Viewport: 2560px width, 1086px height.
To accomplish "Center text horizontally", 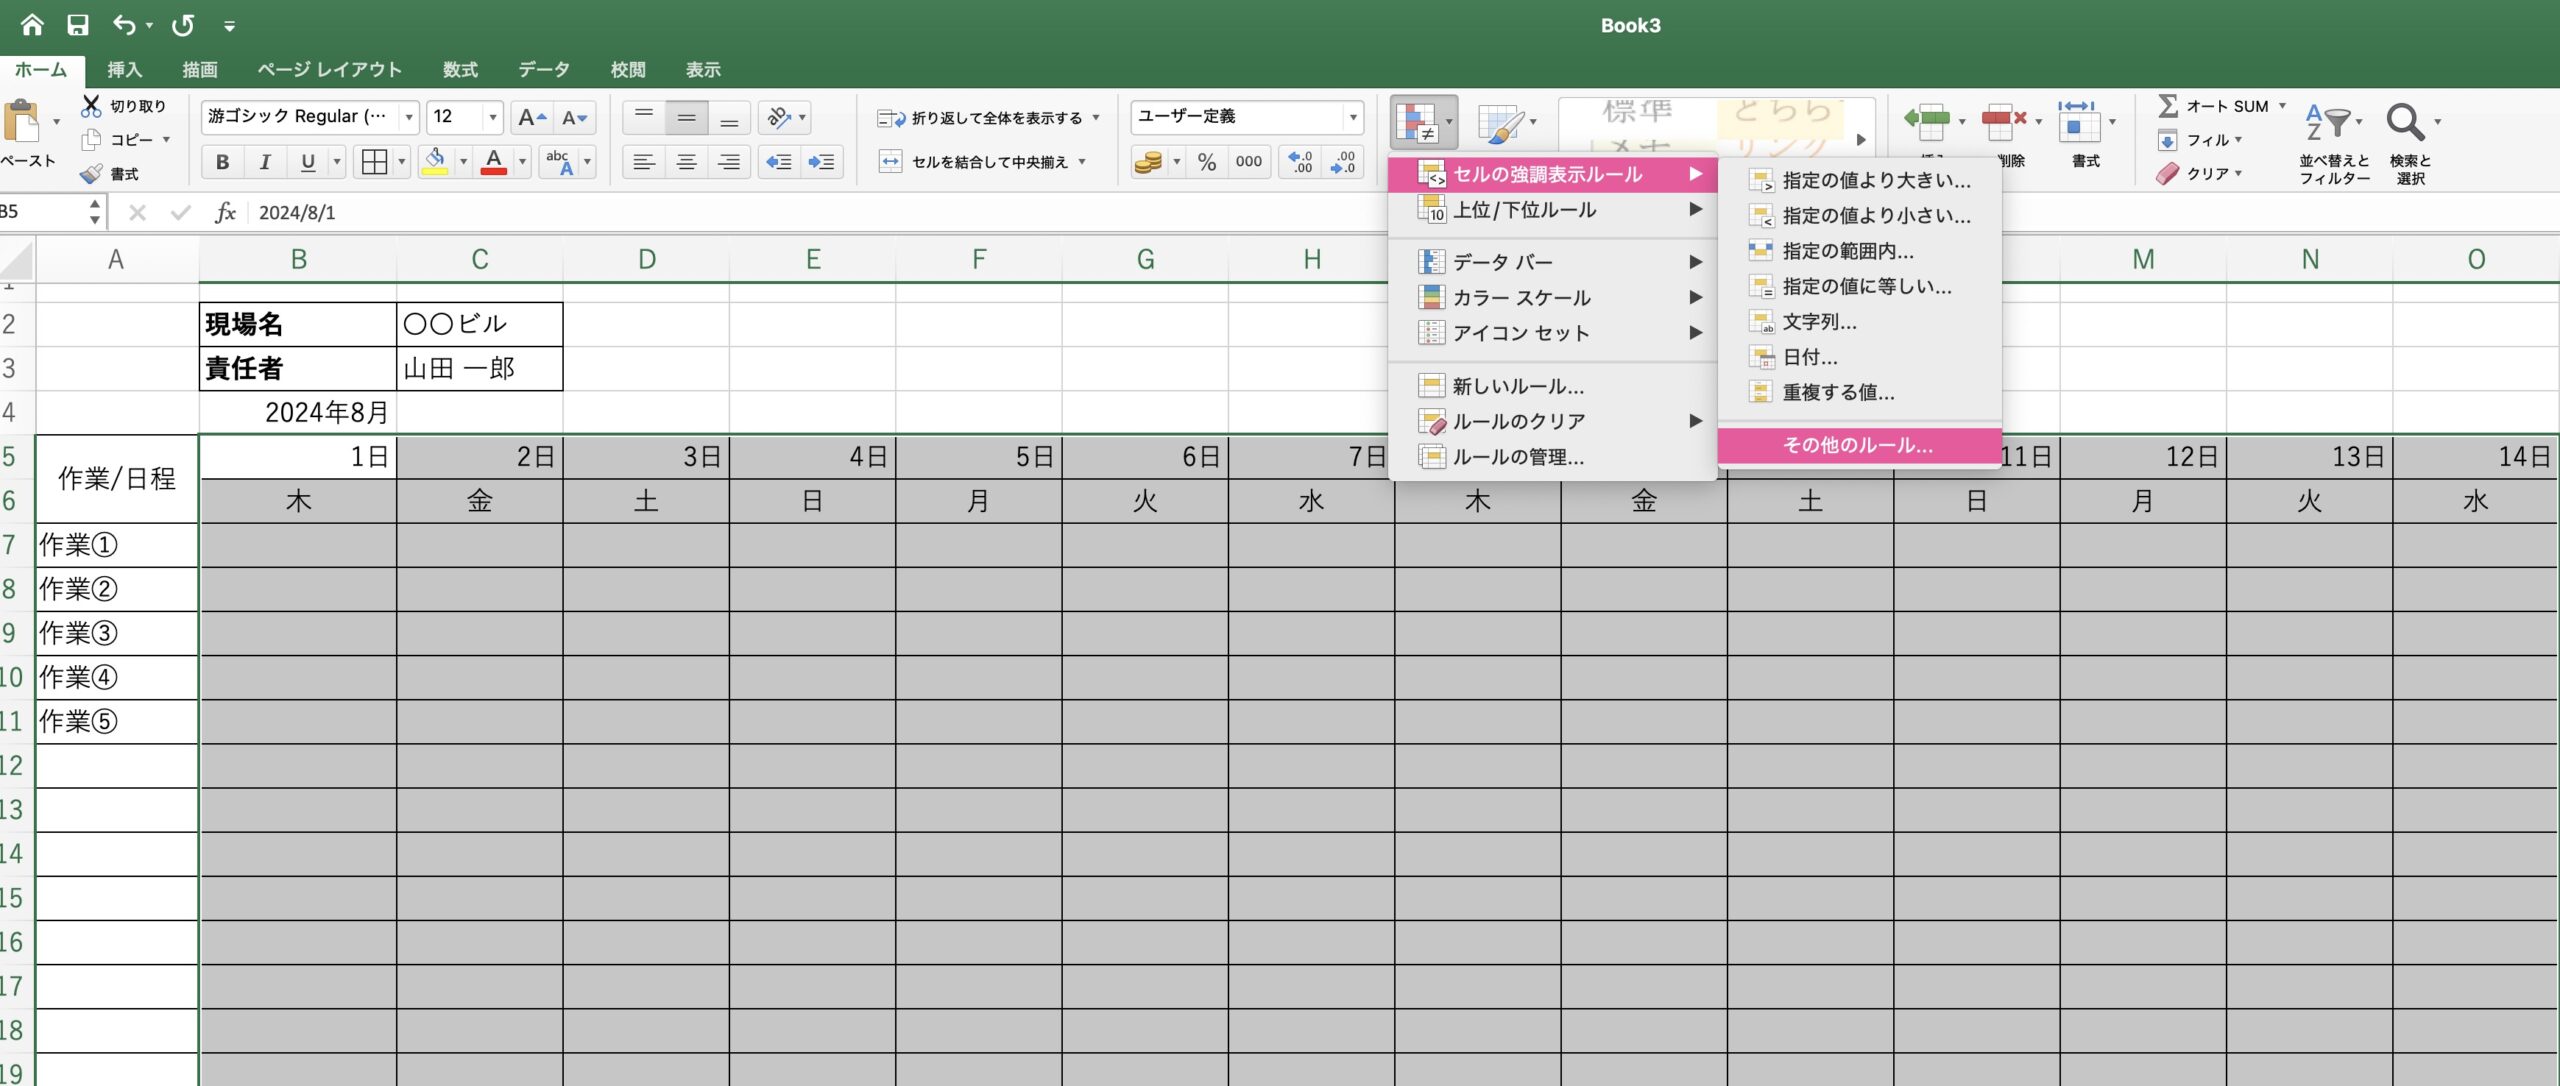I will click(x=686, y=162).
